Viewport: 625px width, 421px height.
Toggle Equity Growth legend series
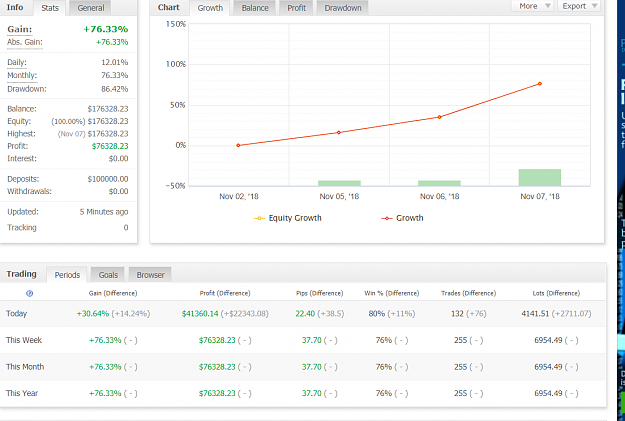288,218
